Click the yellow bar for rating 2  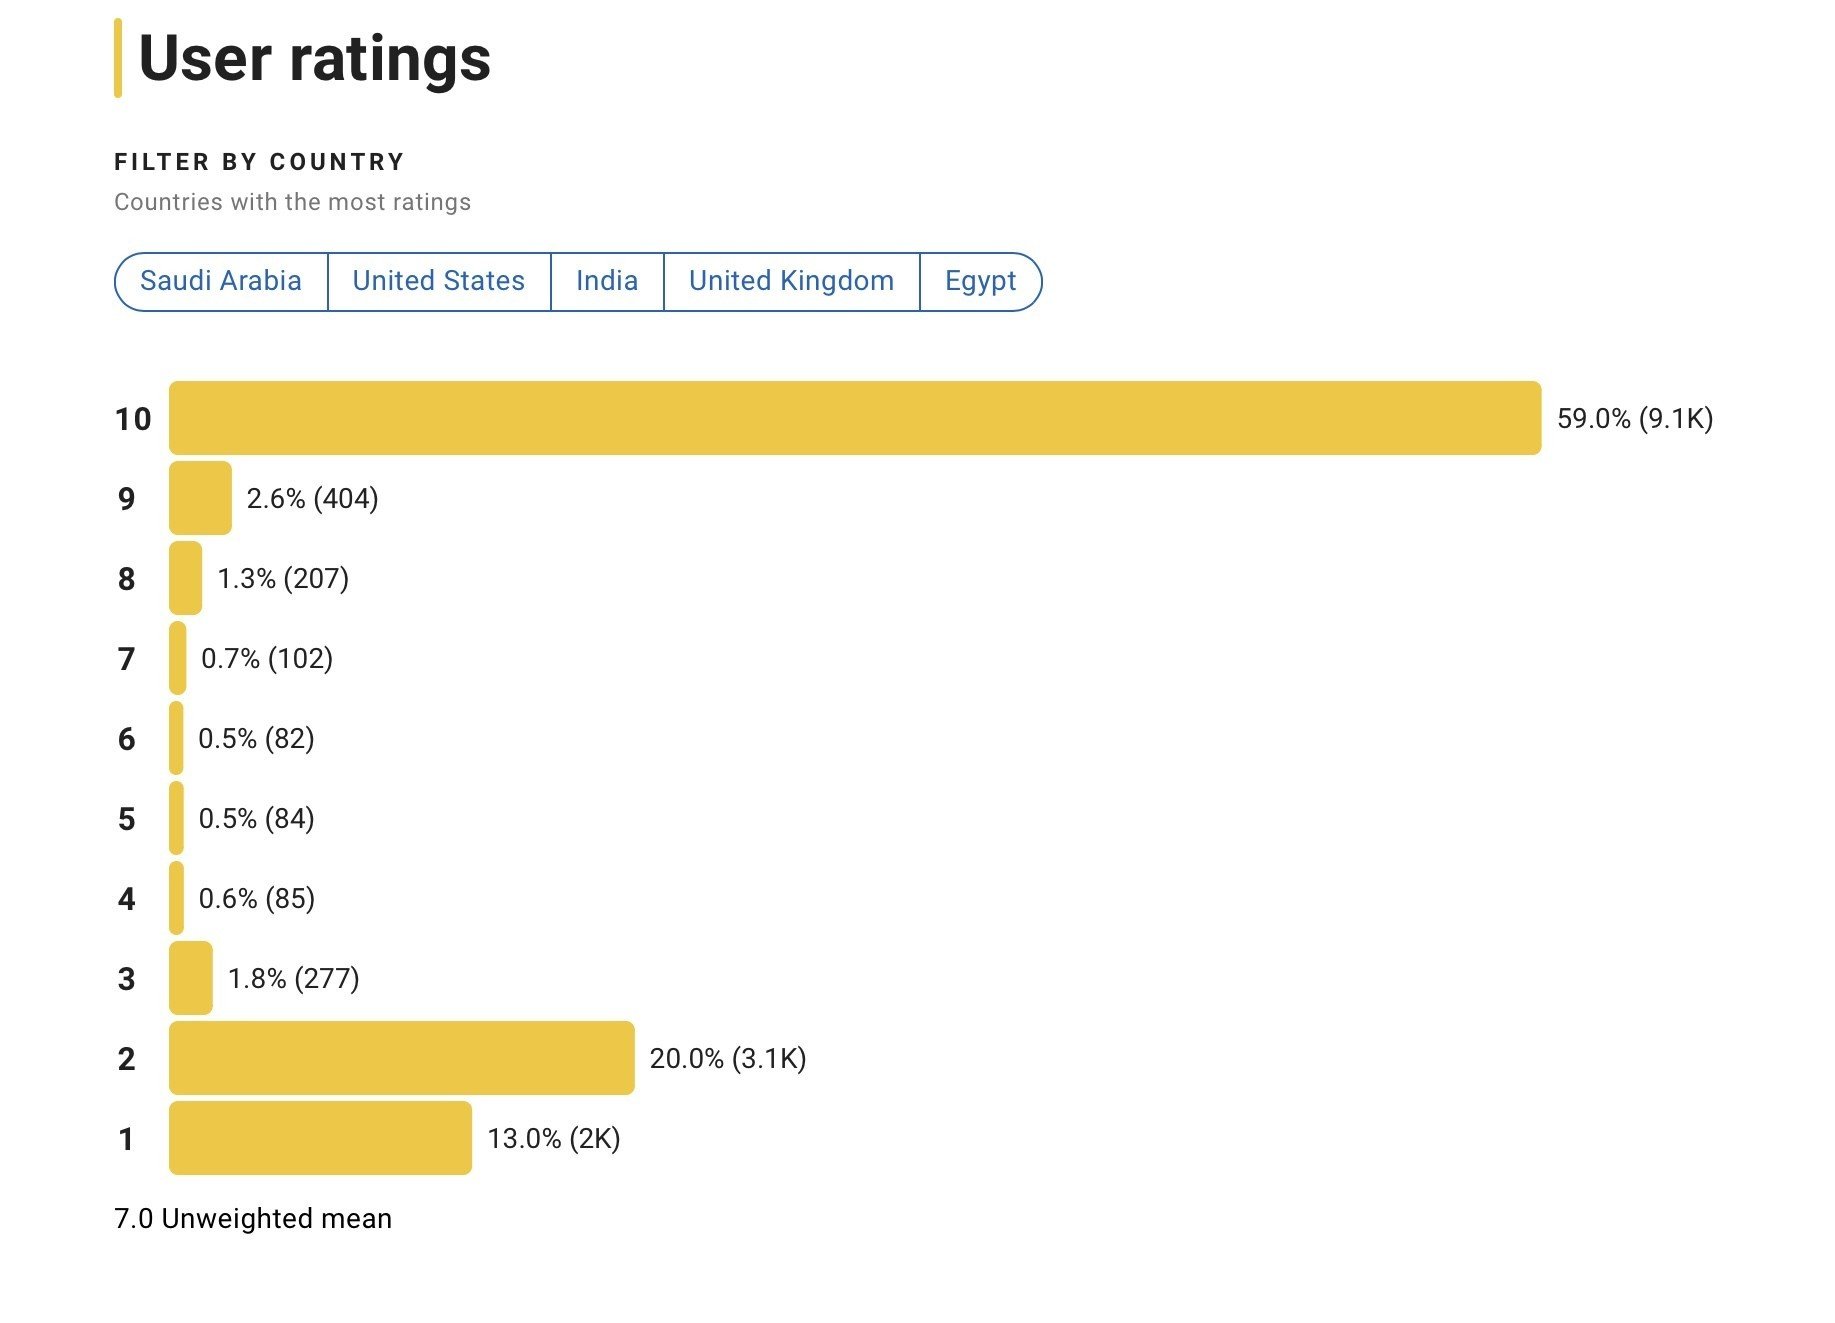401,1058
